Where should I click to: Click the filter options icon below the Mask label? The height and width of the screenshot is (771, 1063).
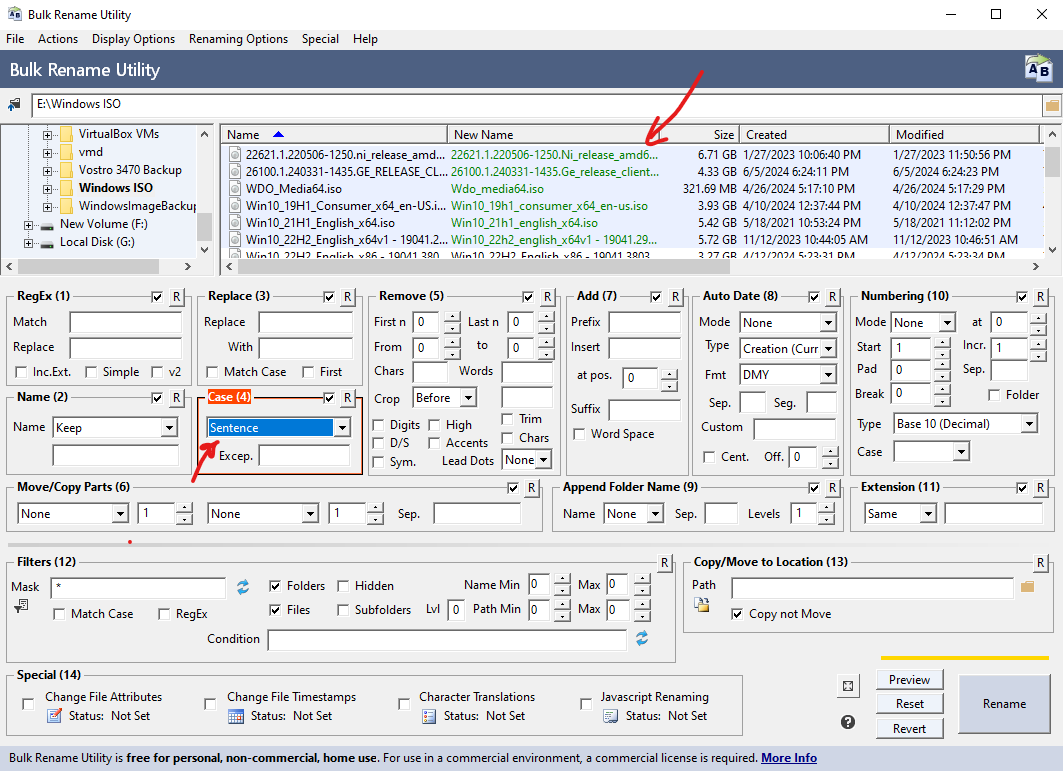click(21, 606)
